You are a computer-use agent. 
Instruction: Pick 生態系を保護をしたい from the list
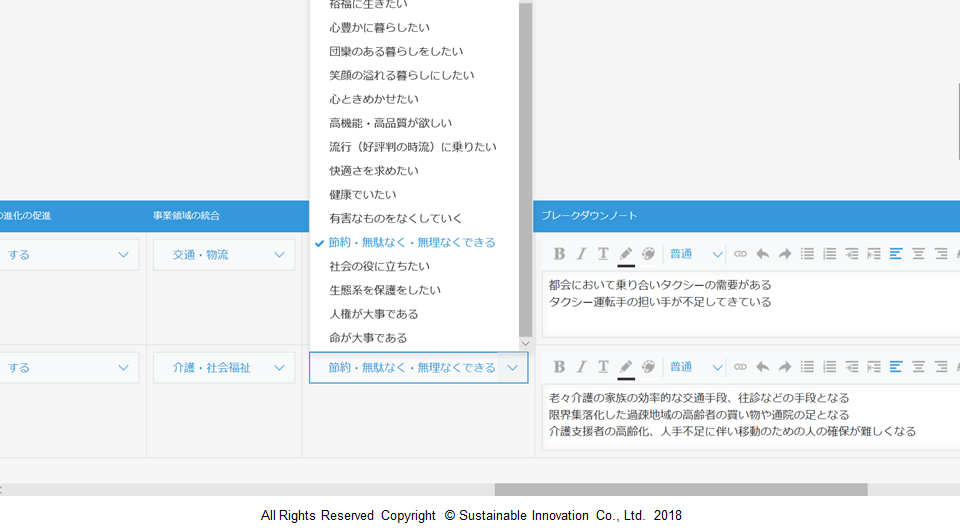tap(385, 290)
